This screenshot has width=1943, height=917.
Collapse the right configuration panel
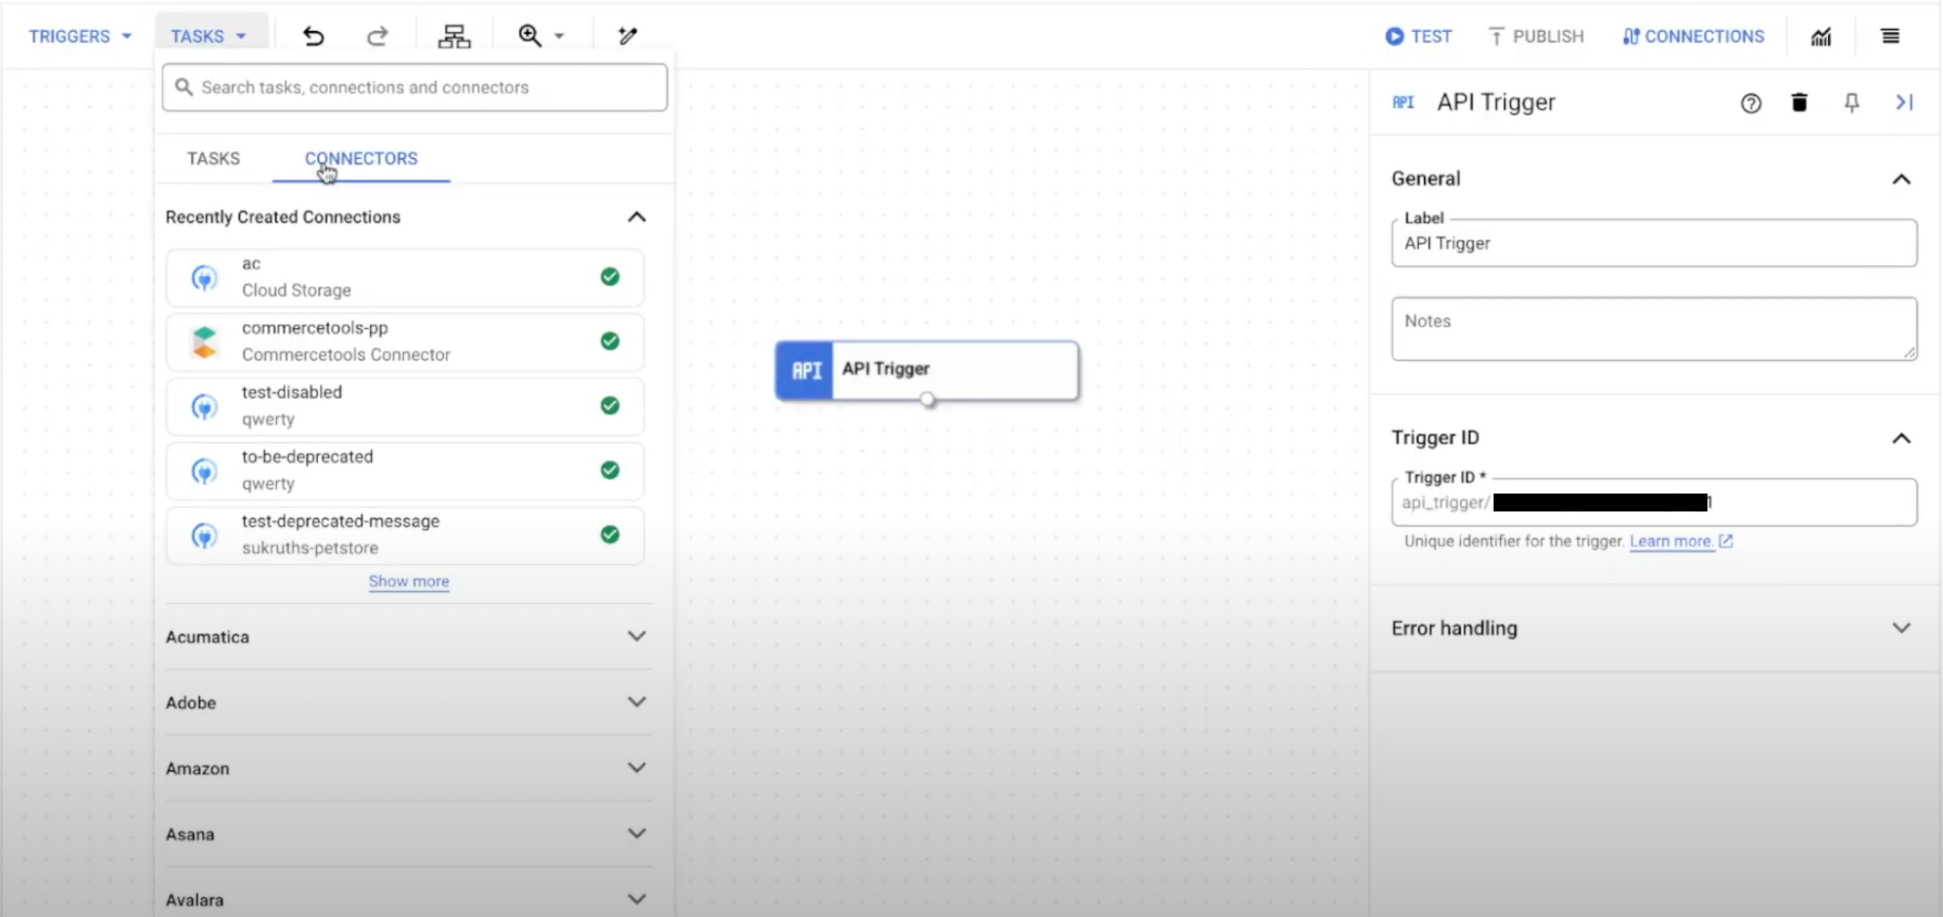[x=1903, y=102]
